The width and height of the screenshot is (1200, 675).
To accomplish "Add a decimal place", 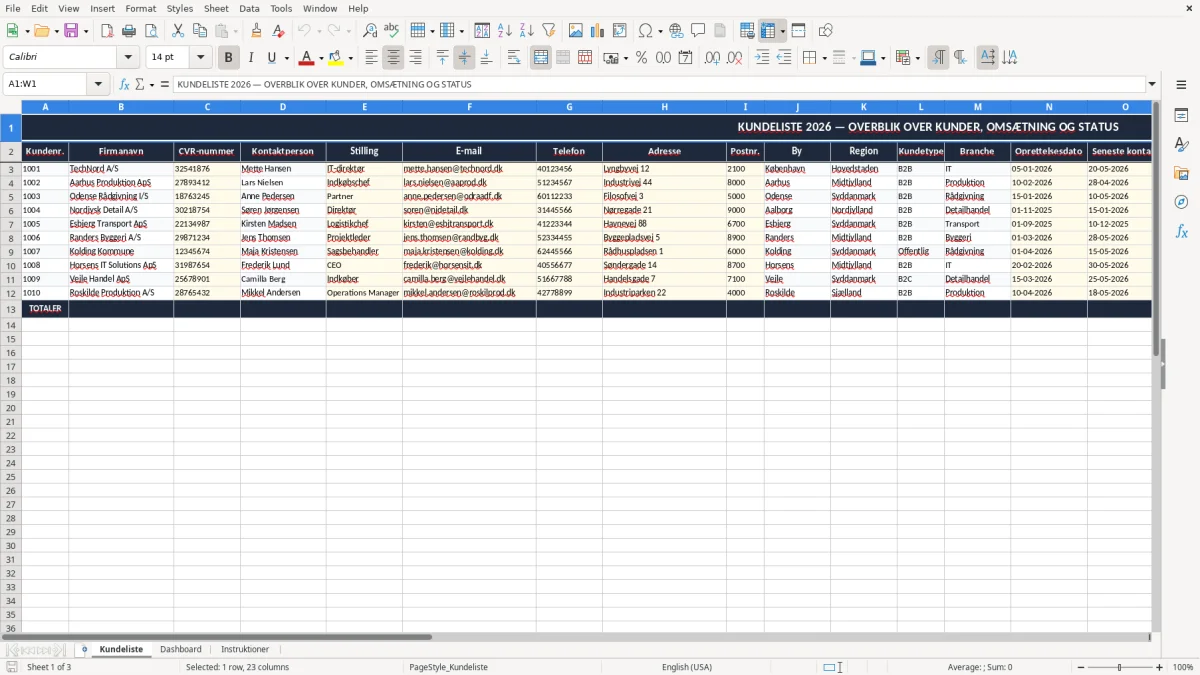I will click(x=712, y=58).
